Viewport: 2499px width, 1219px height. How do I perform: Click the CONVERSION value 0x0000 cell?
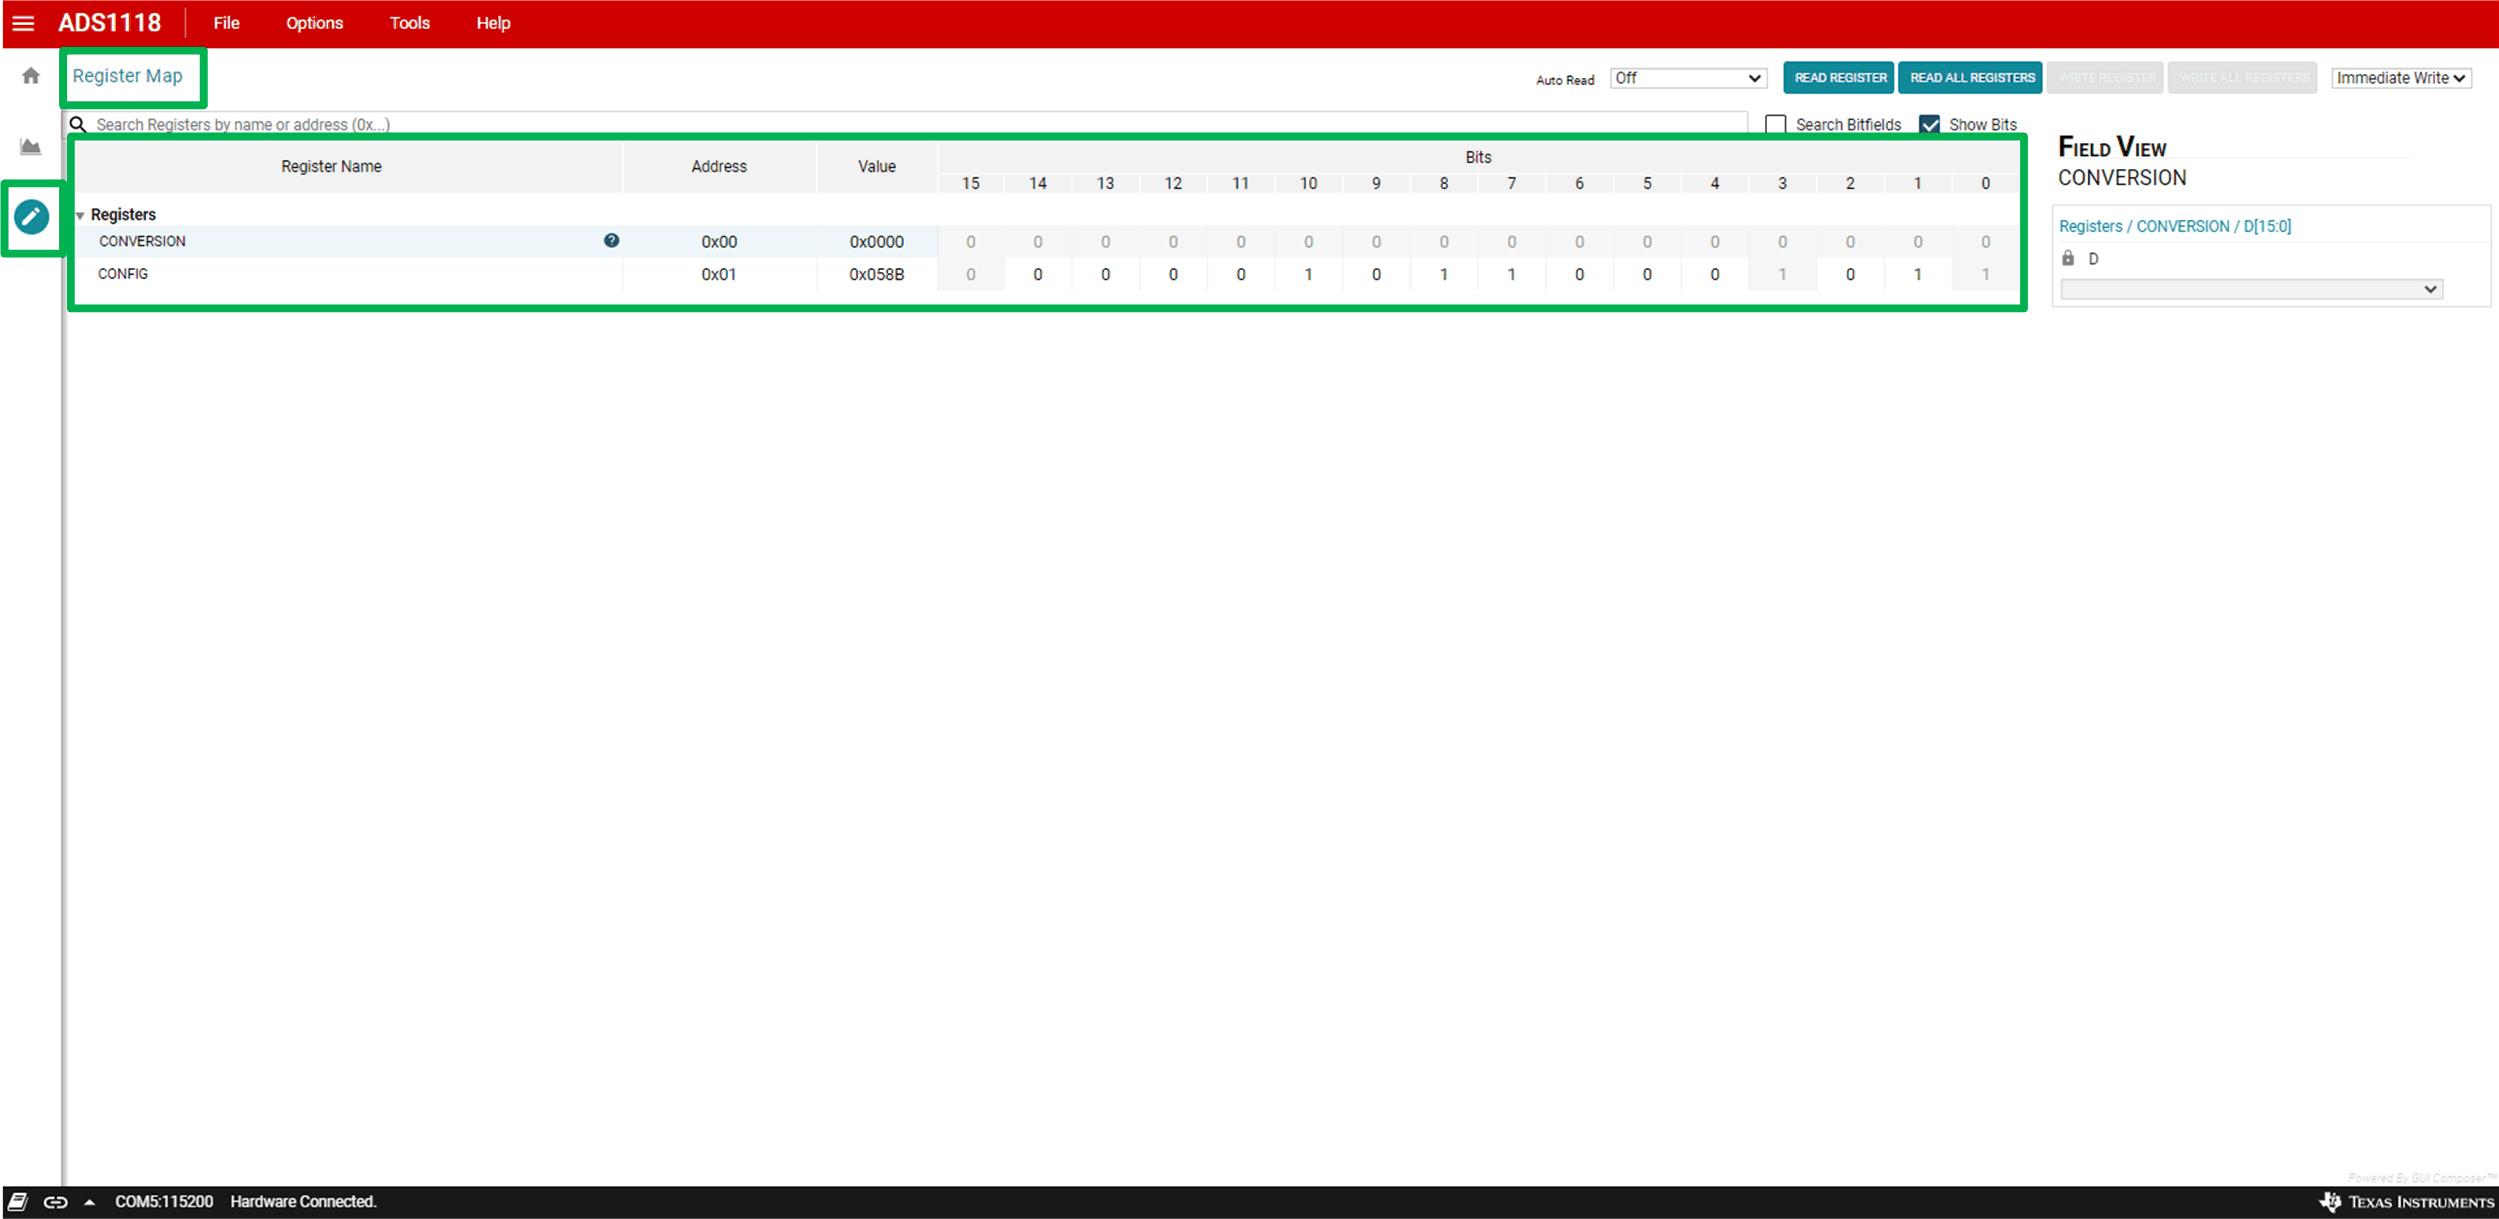click(x=877, y=242)
